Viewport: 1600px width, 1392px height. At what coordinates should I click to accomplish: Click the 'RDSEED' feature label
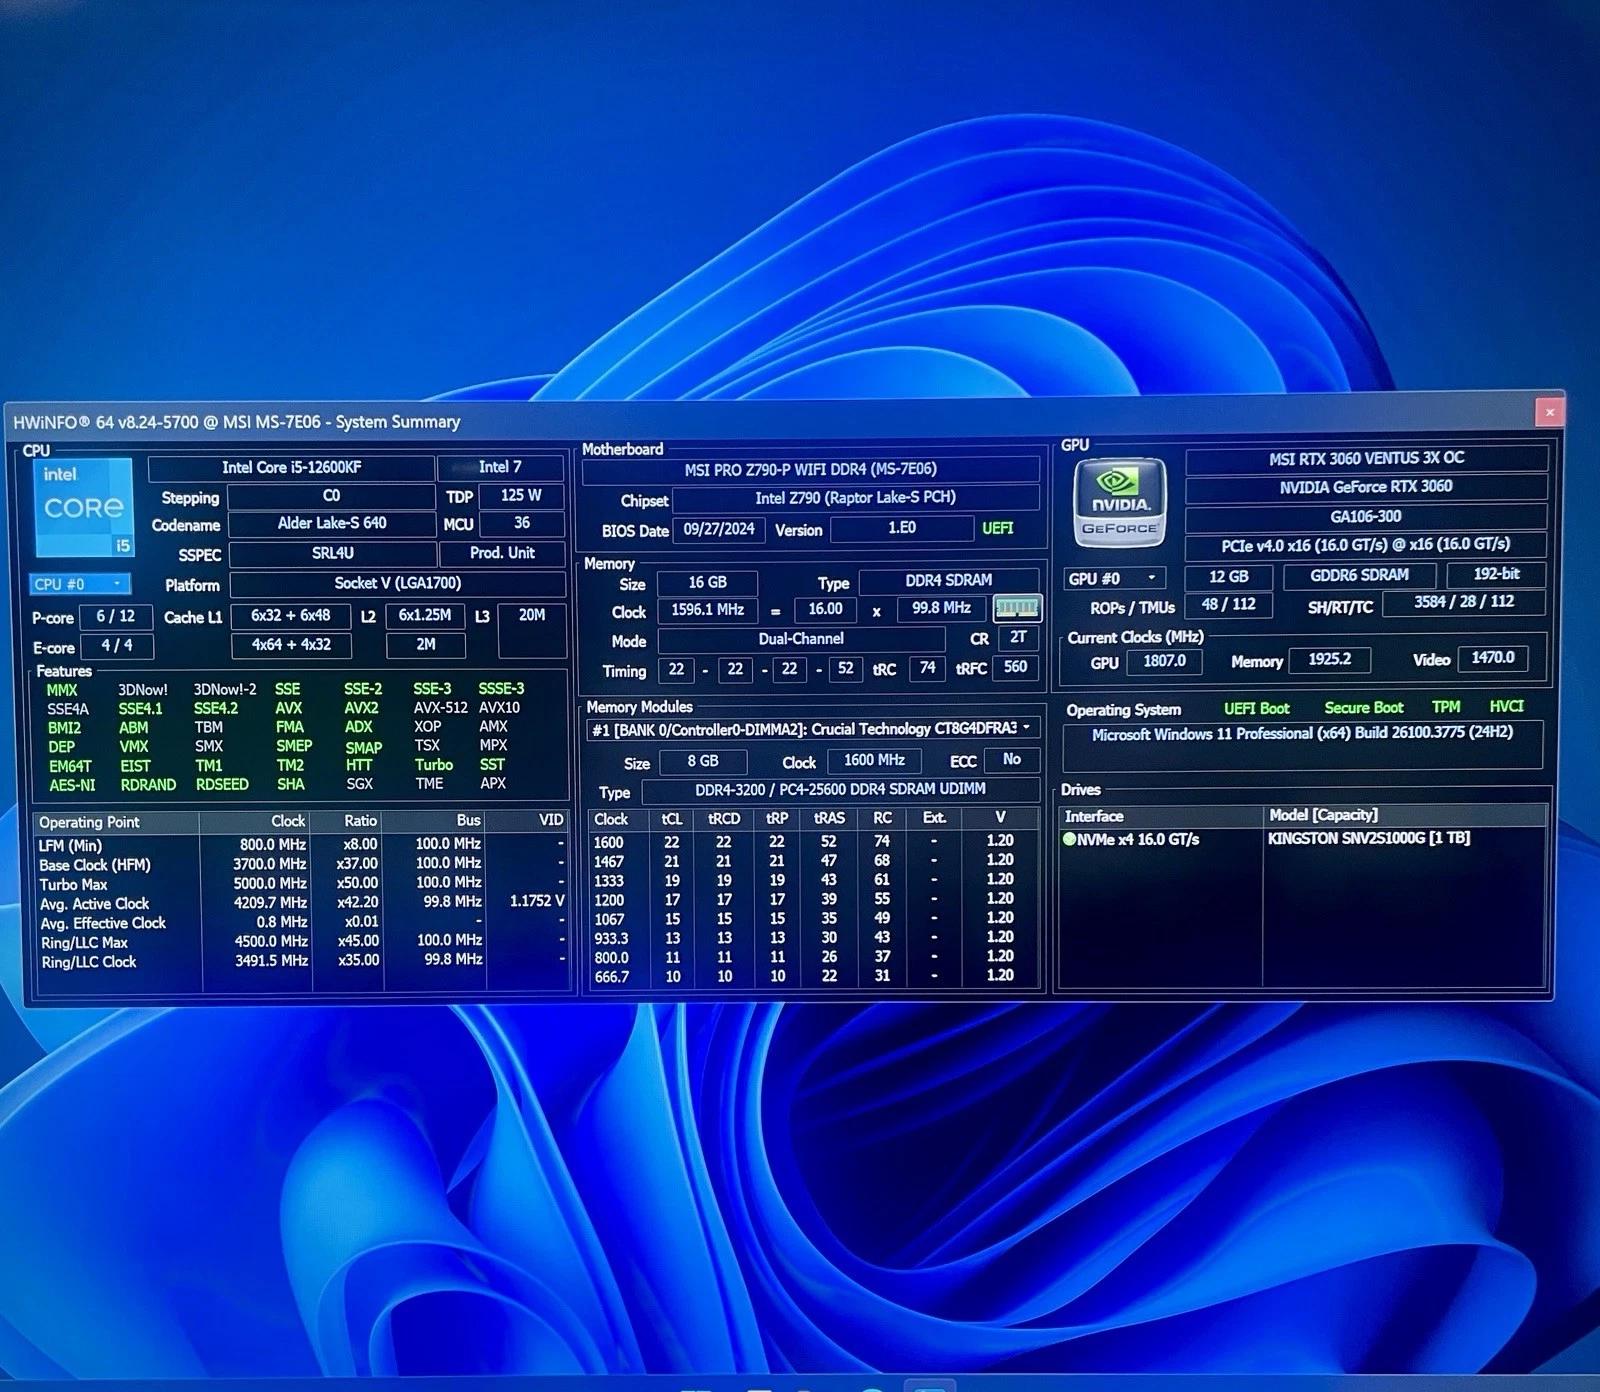pyautogui.click(x=222, y=785)
